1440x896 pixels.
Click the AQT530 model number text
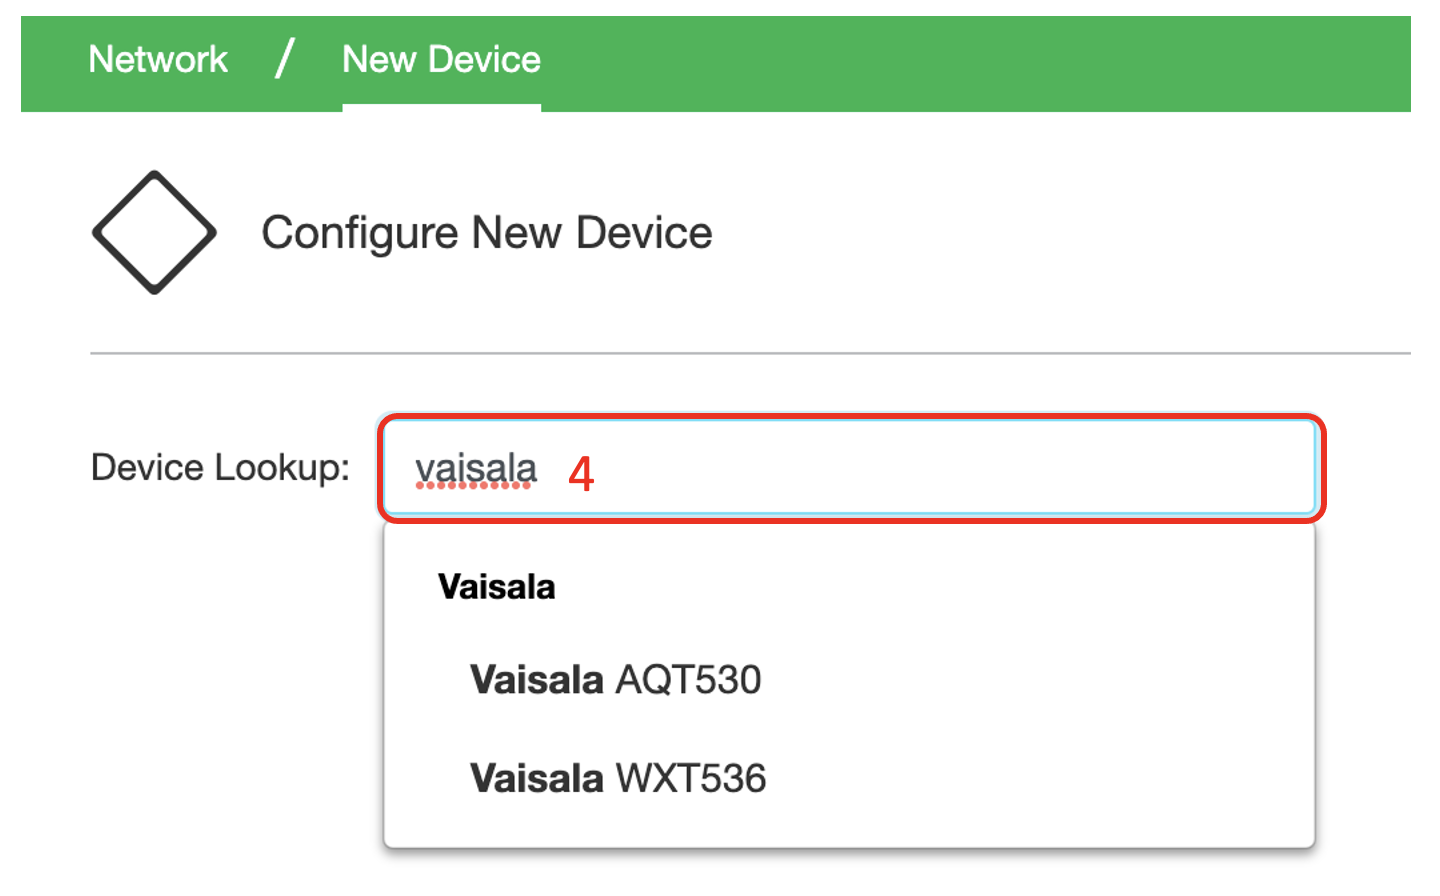688,680
